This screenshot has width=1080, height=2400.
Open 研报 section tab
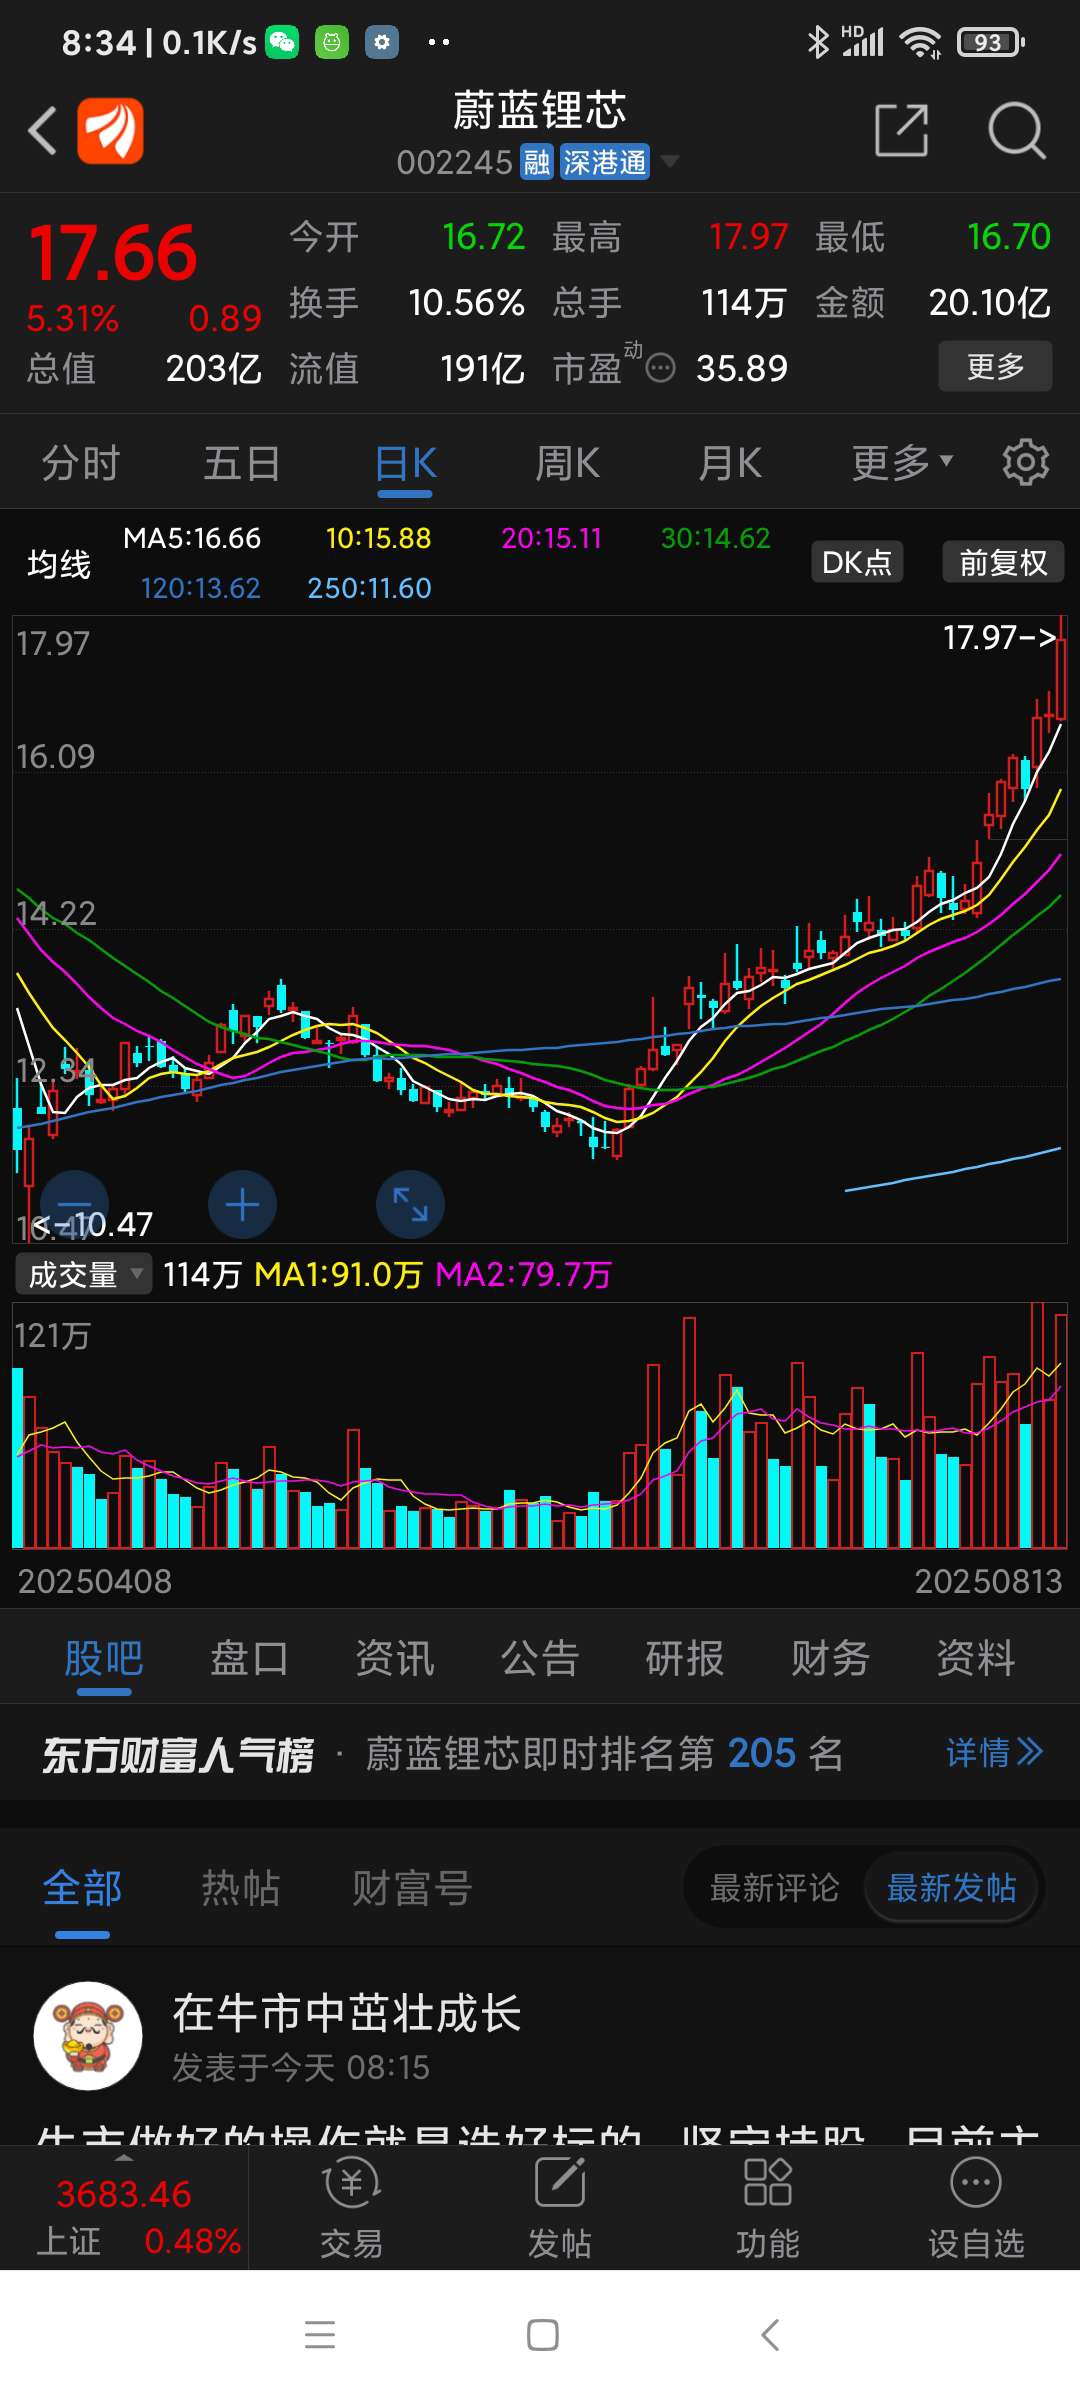tap(685, 1658)
